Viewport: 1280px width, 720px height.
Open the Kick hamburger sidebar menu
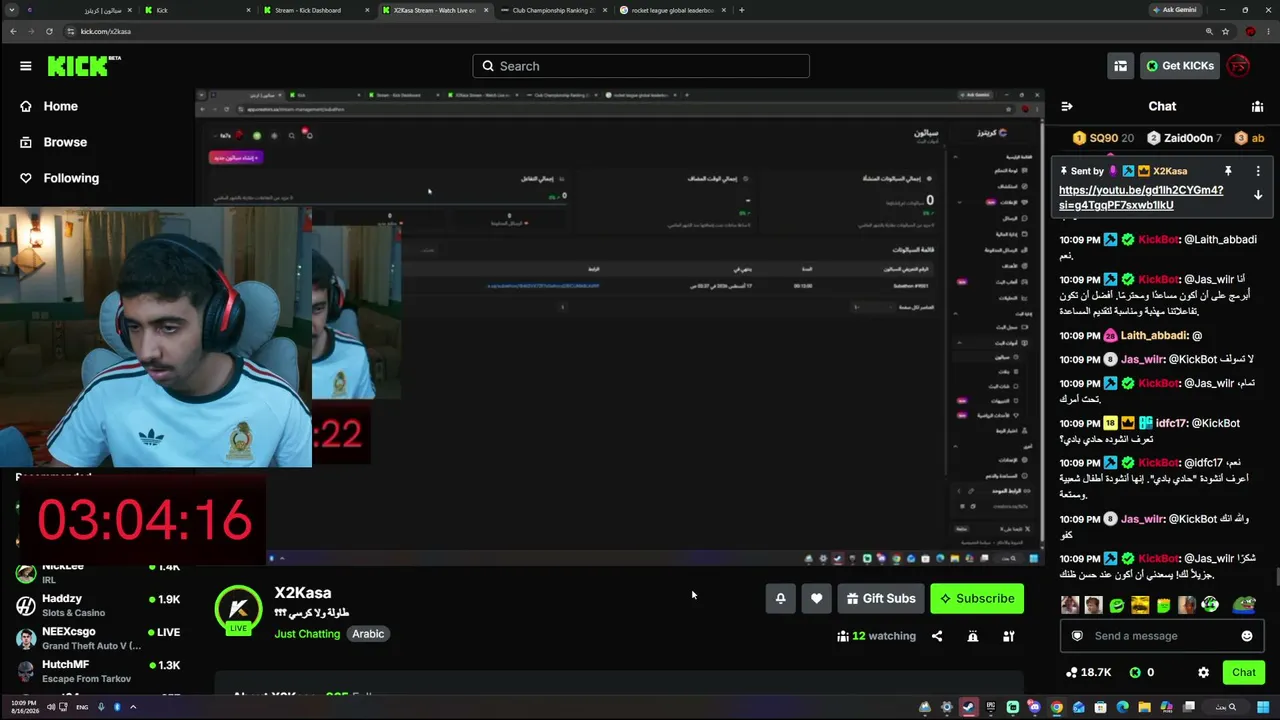pyautogui.click(x=25, y=66)
